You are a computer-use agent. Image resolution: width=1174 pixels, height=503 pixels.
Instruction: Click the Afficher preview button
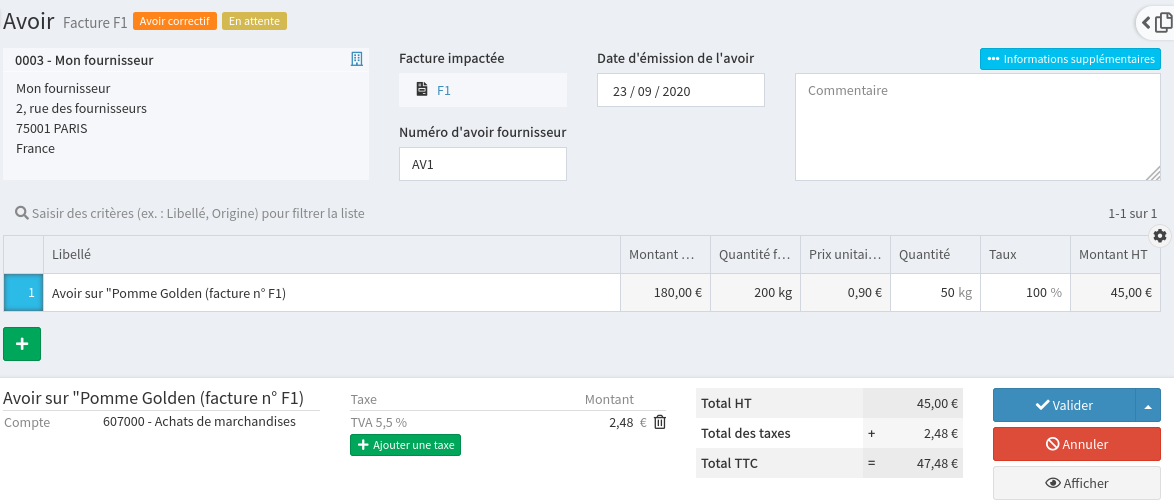point(1076,483)
